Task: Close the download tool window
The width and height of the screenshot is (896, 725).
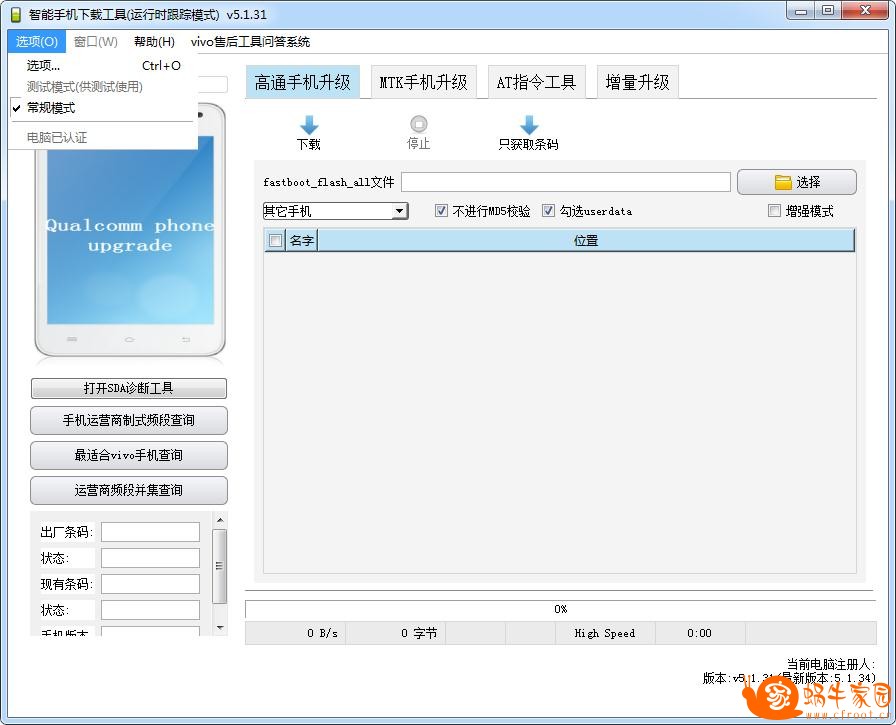Action: click(865, 11)
